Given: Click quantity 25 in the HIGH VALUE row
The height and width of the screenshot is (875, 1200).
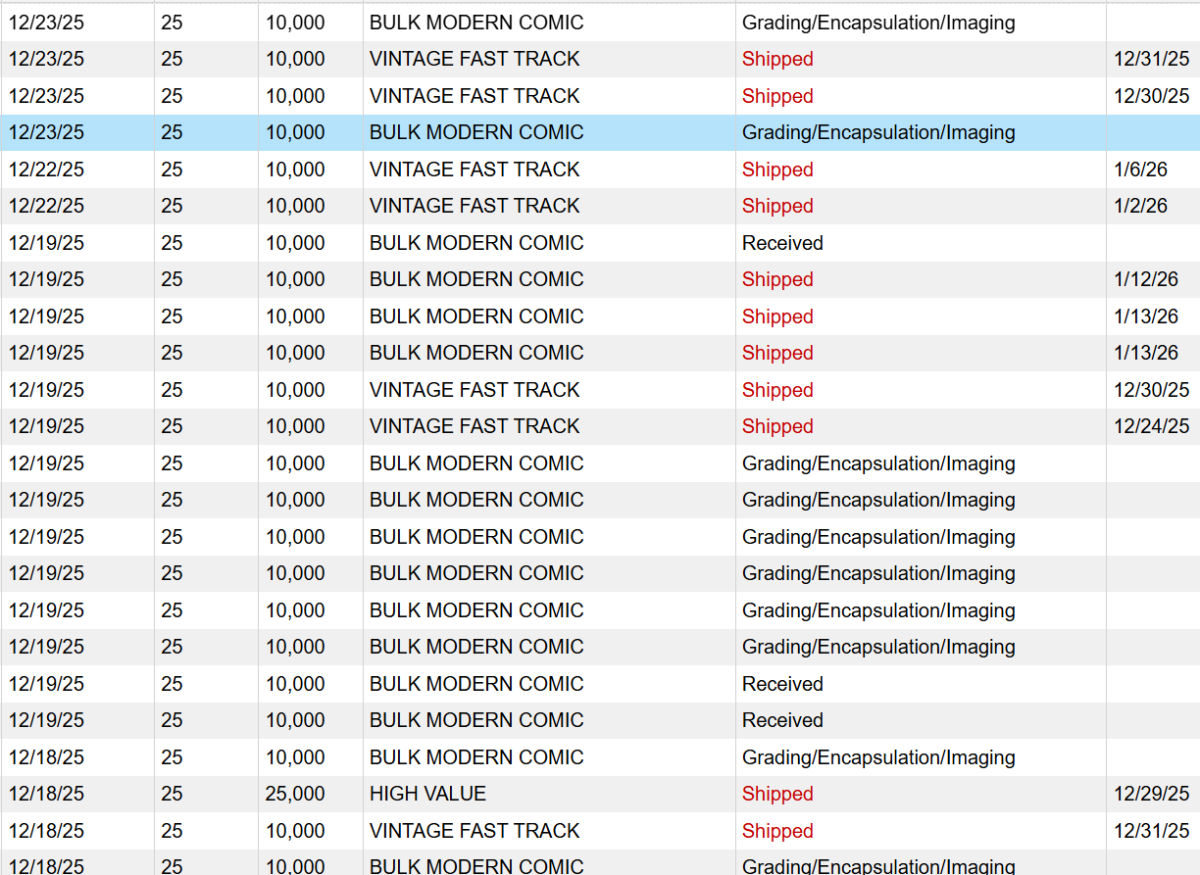Looking at the screenshot, I should pyautogui.click(x=171, y=794).
